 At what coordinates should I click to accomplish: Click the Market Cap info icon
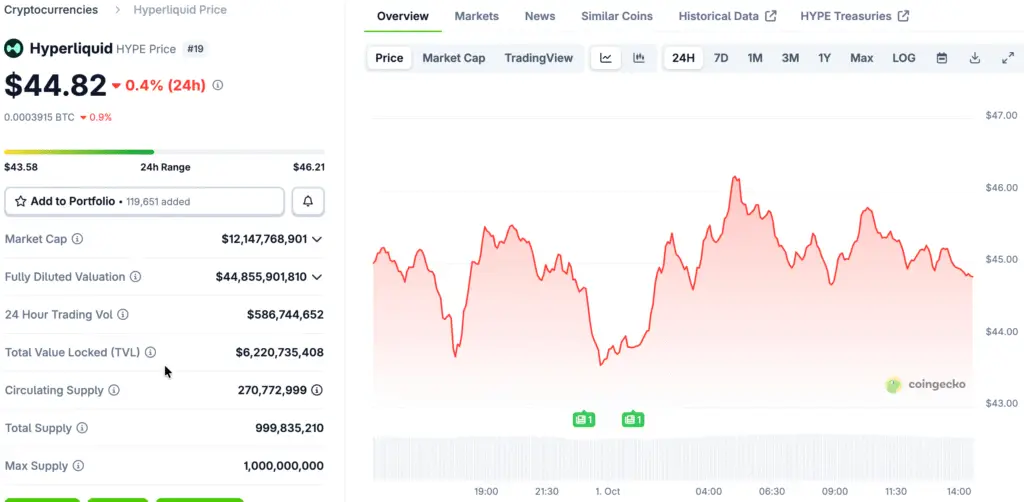click(x=78, y=239)
